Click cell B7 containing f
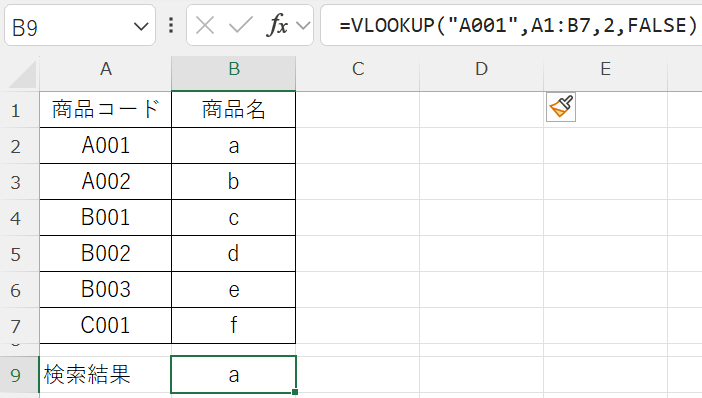Image resolution: width=702 pixels, height=398 pixels. click(234, 325)
